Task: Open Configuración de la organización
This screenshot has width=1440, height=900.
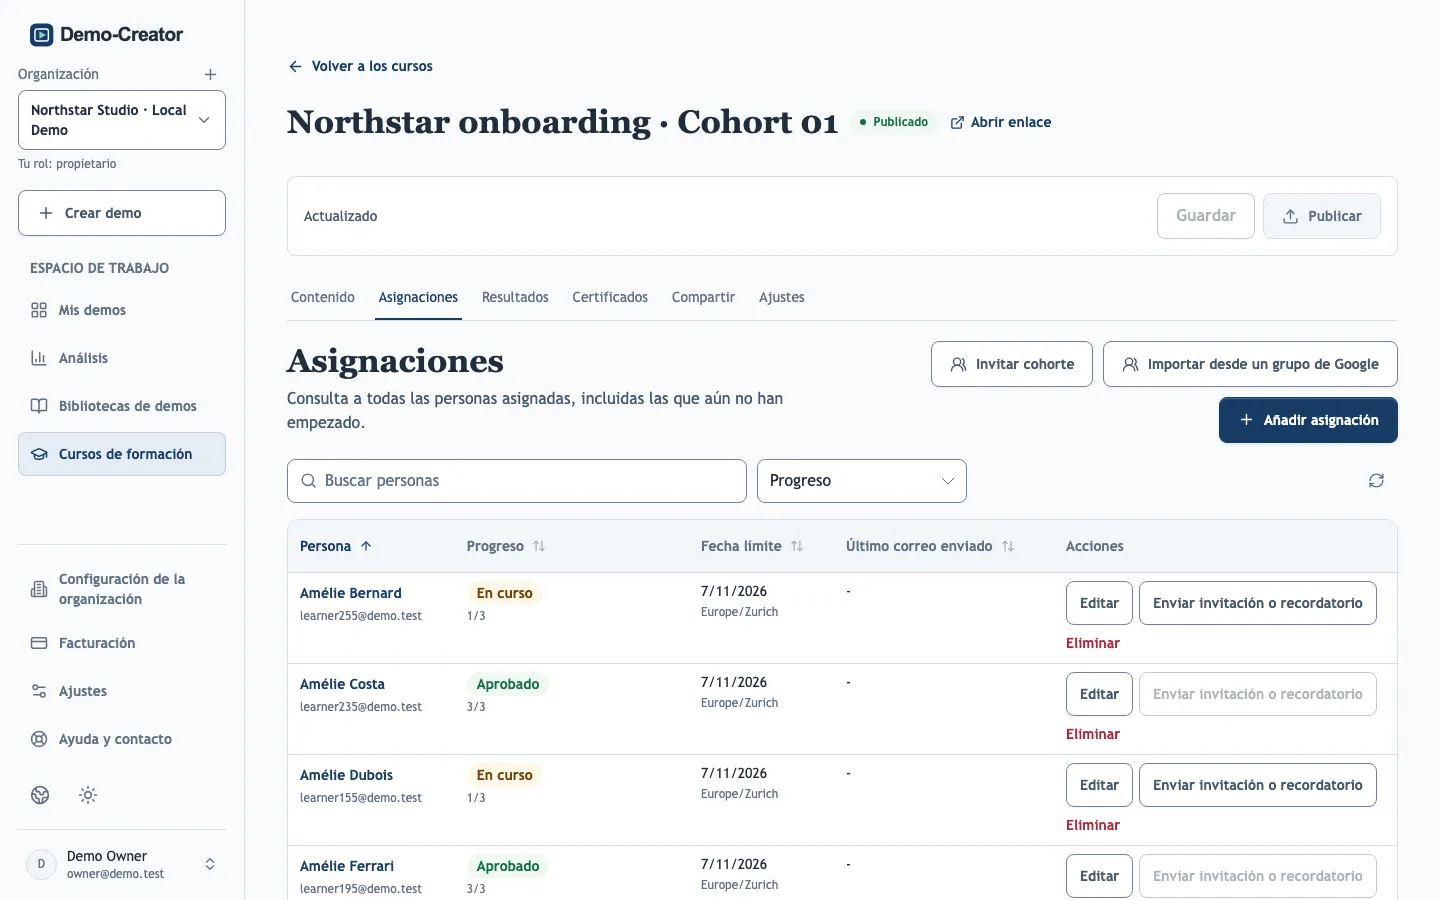Action: (122, 589)
